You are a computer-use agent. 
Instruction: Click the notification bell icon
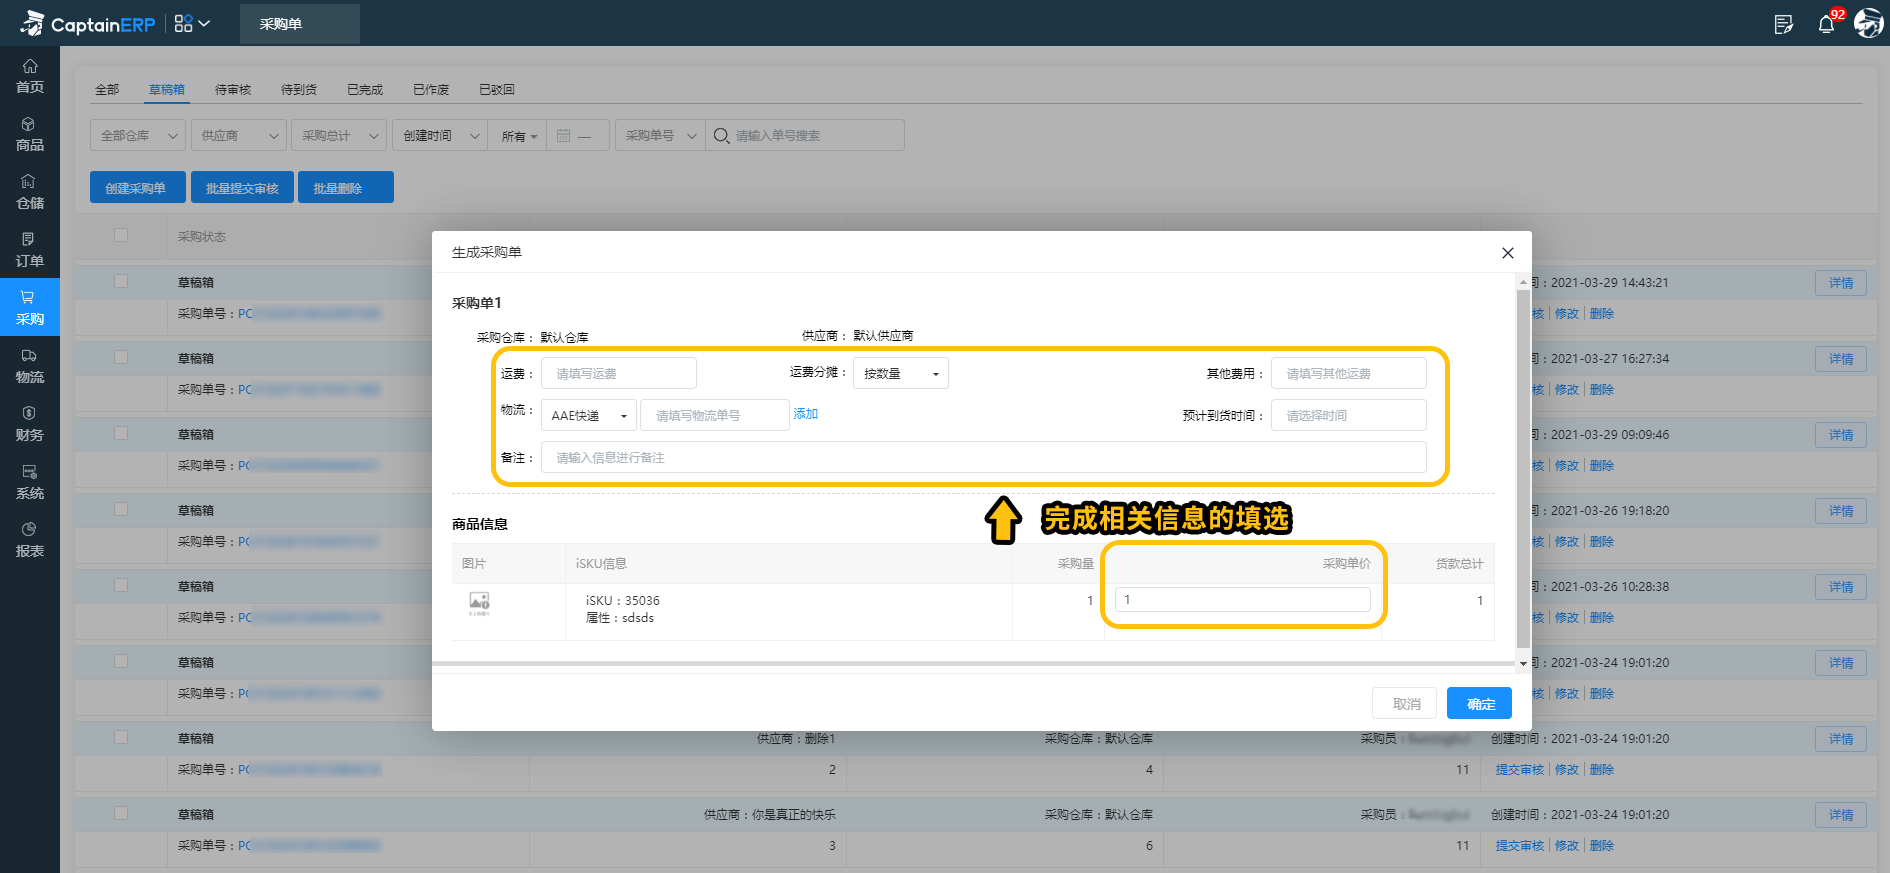(x=1826, y=24)
